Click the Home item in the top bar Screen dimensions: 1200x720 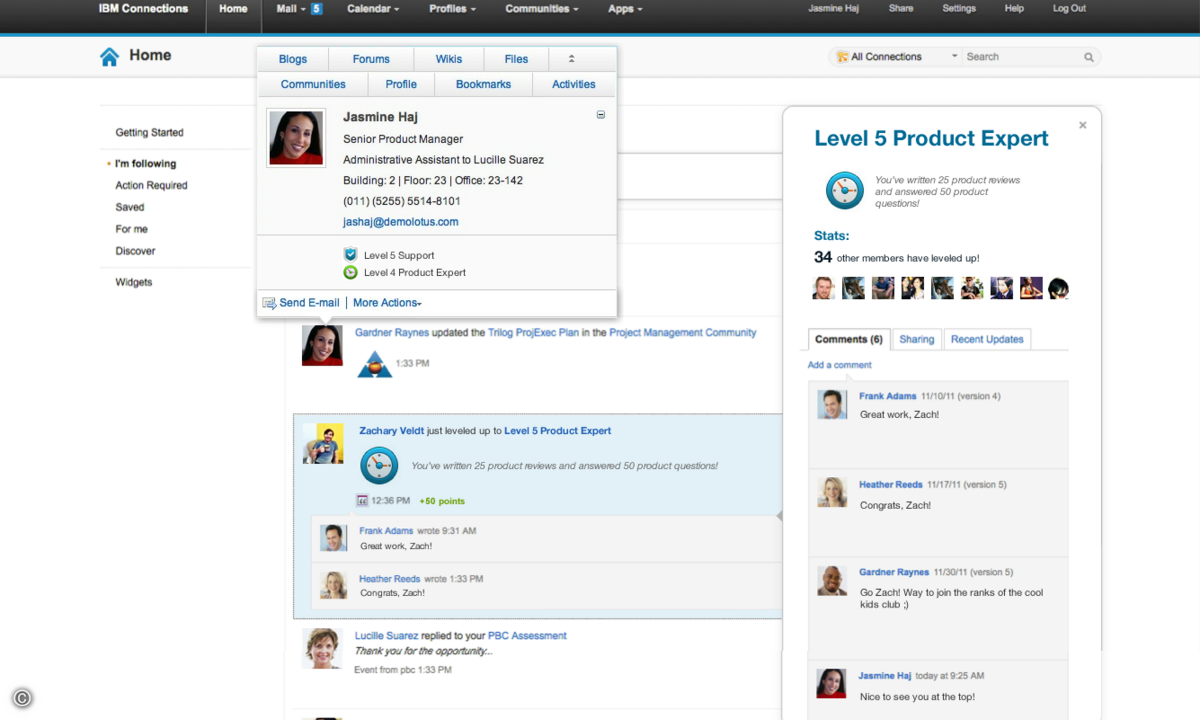pos(233,9)
